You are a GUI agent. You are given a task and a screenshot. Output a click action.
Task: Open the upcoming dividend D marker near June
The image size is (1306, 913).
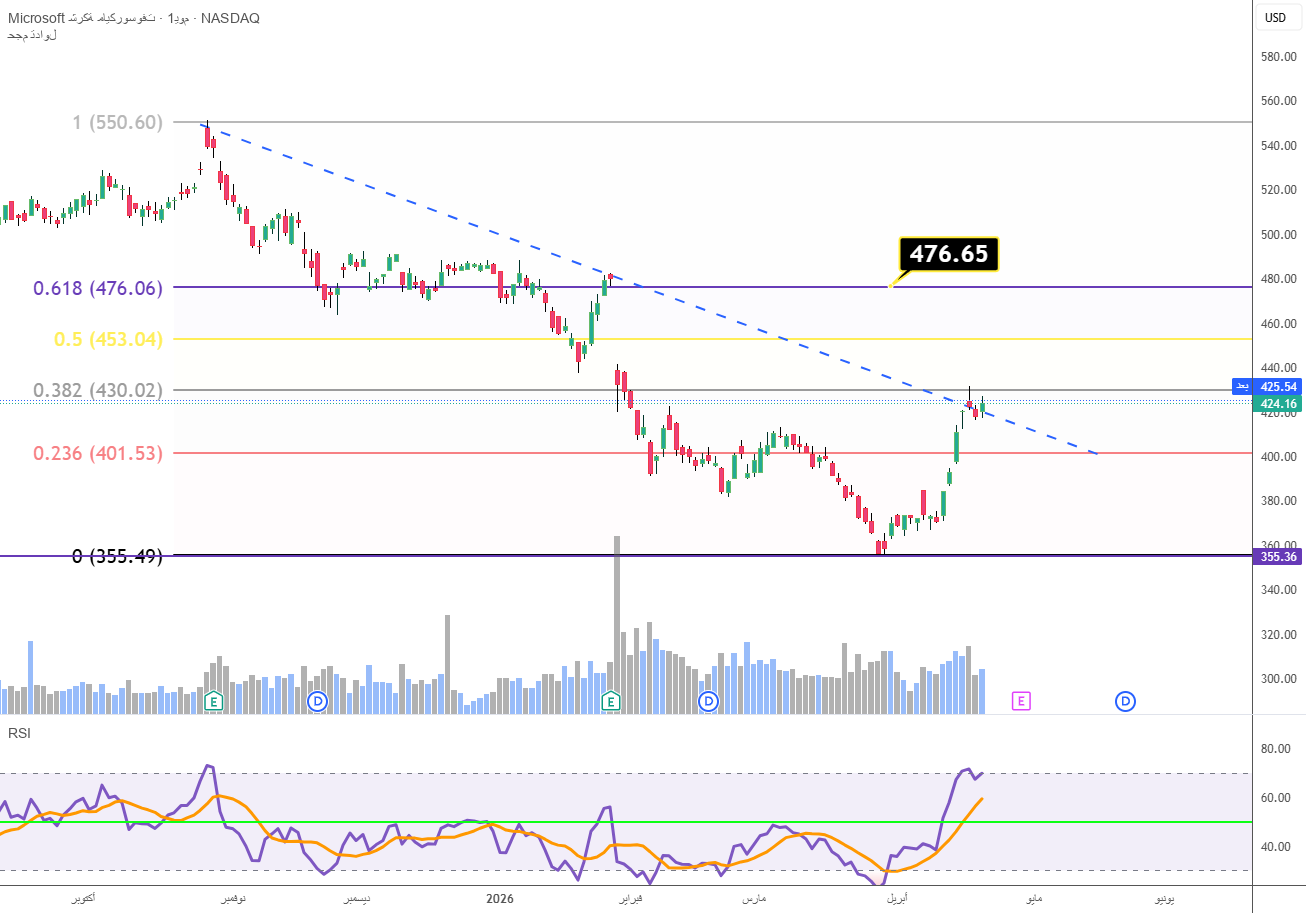[1125, 701]
